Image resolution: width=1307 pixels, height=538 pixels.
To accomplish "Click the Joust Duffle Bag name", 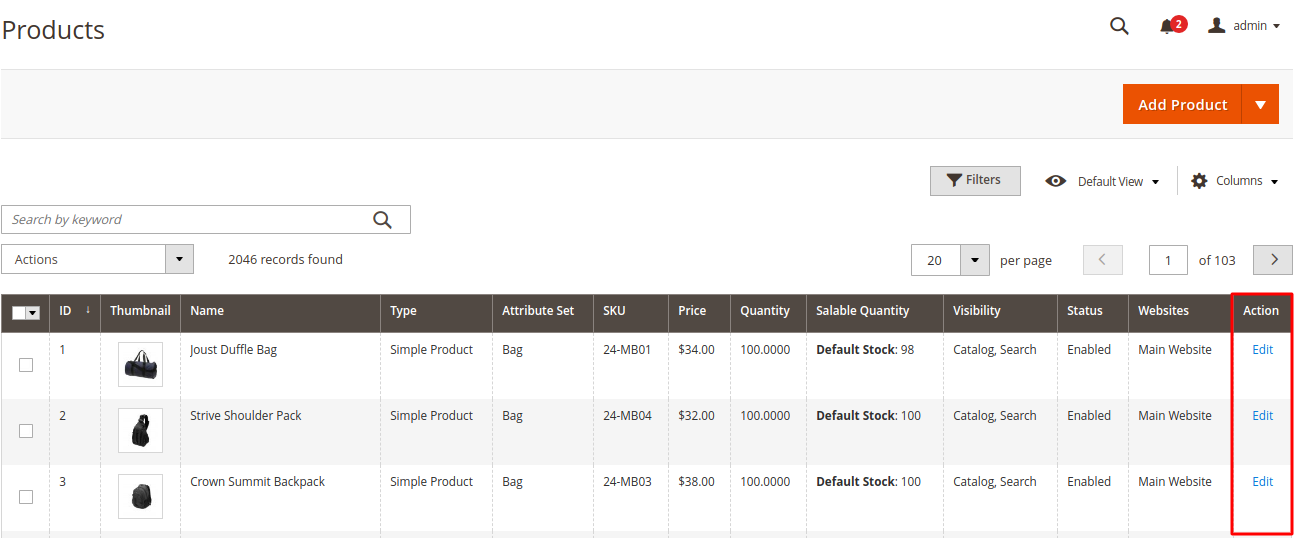I will point(234,350).
